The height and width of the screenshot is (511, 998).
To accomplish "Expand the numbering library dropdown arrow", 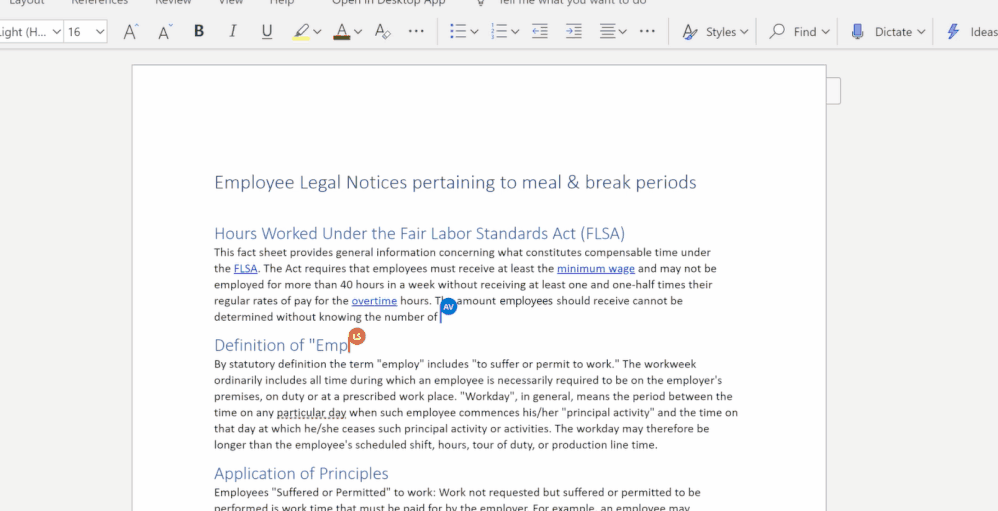I will (515, 32).
